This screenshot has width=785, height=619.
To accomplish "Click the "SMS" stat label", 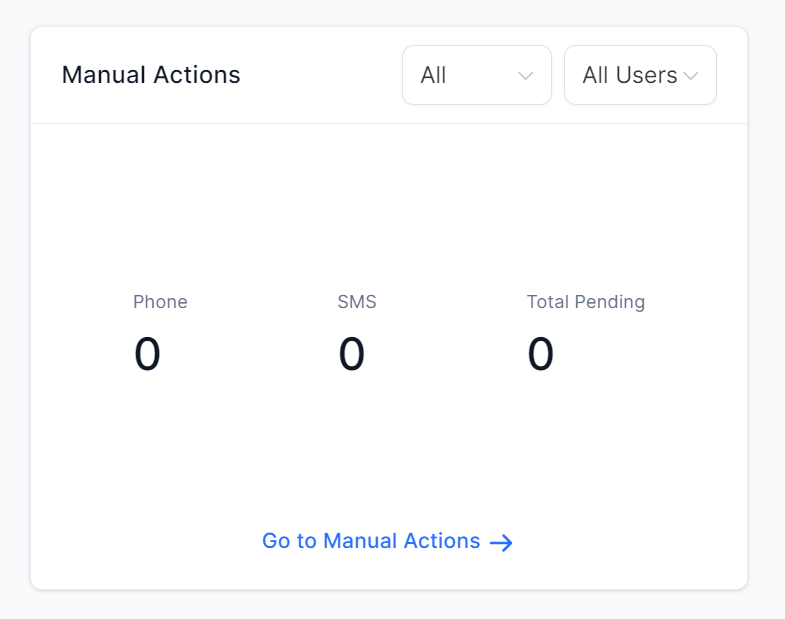I will 357,302.
